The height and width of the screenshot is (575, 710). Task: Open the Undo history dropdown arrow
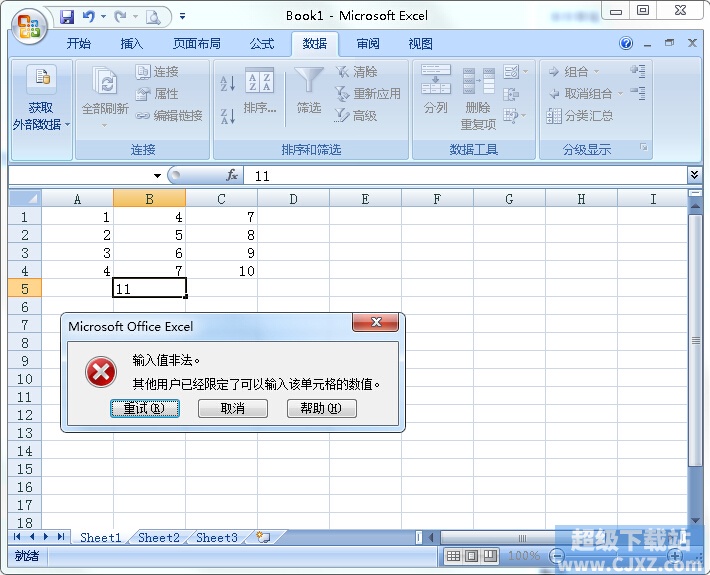(x=103, y=17)
